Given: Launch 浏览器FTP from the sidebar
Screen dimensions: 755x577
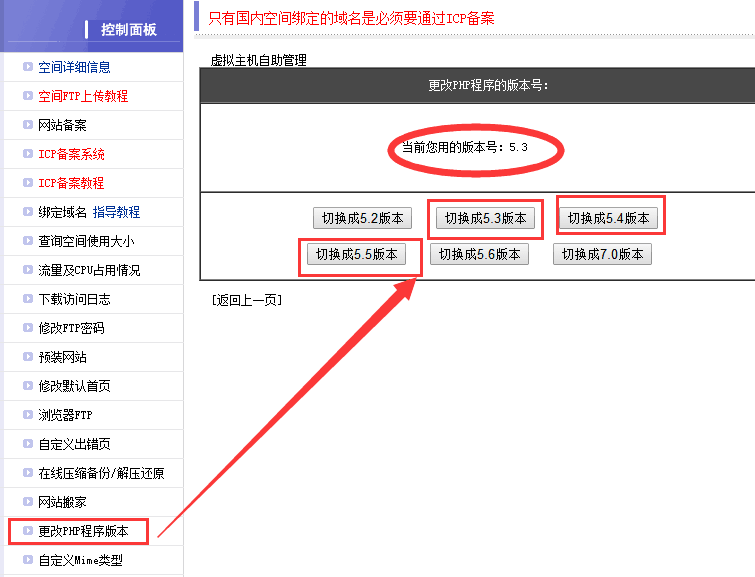Looking at the screenshot, I should 65,415.
